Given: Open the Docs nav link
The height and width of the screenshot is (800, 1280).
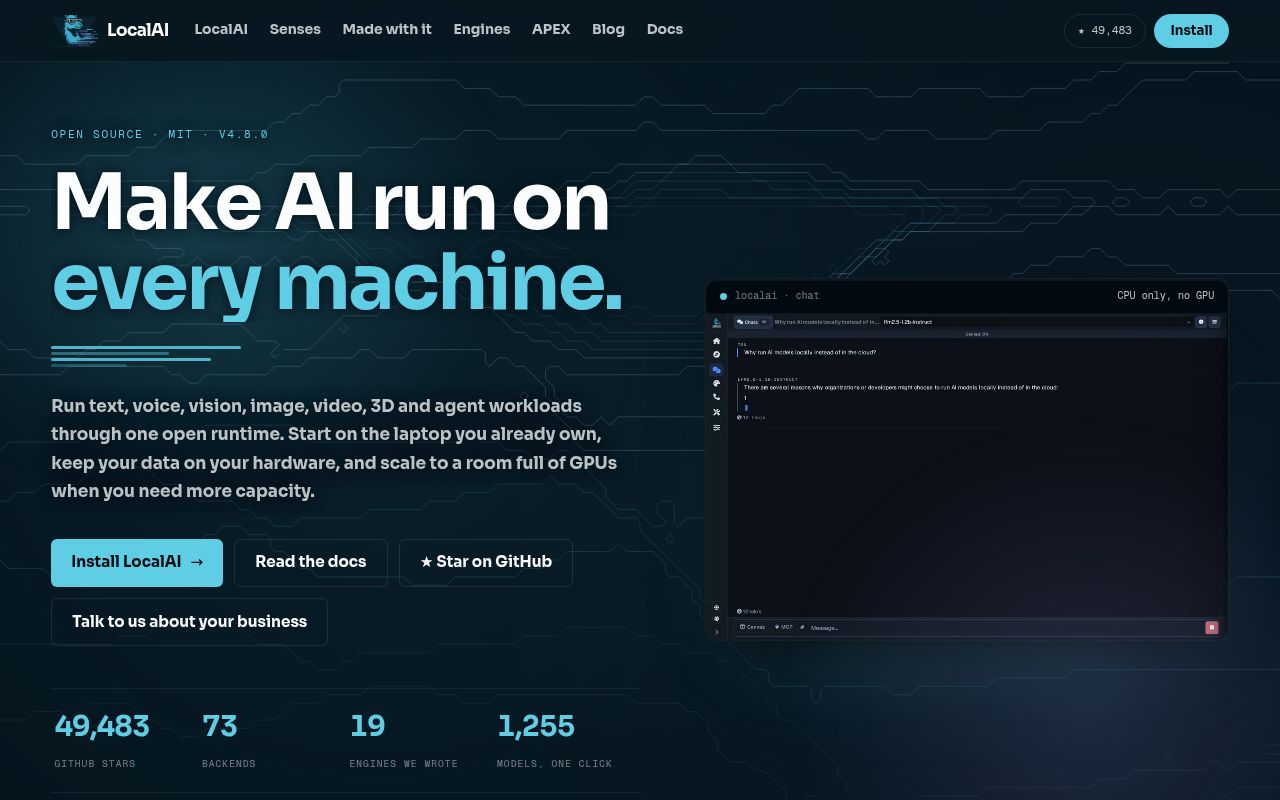Looking at the screenshot, I should coord(665,30).
